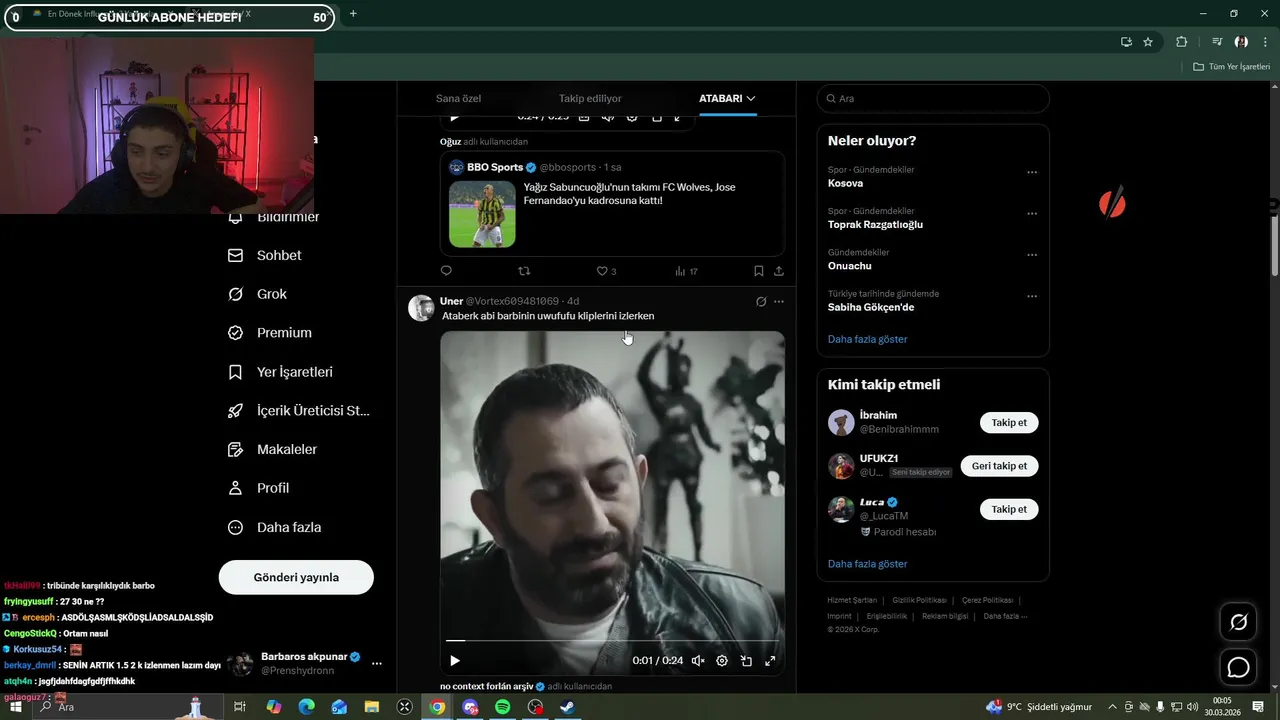Viewport: 1280px width, 720px height.
Task: Share the BBO Sports post
Action: 779,271
